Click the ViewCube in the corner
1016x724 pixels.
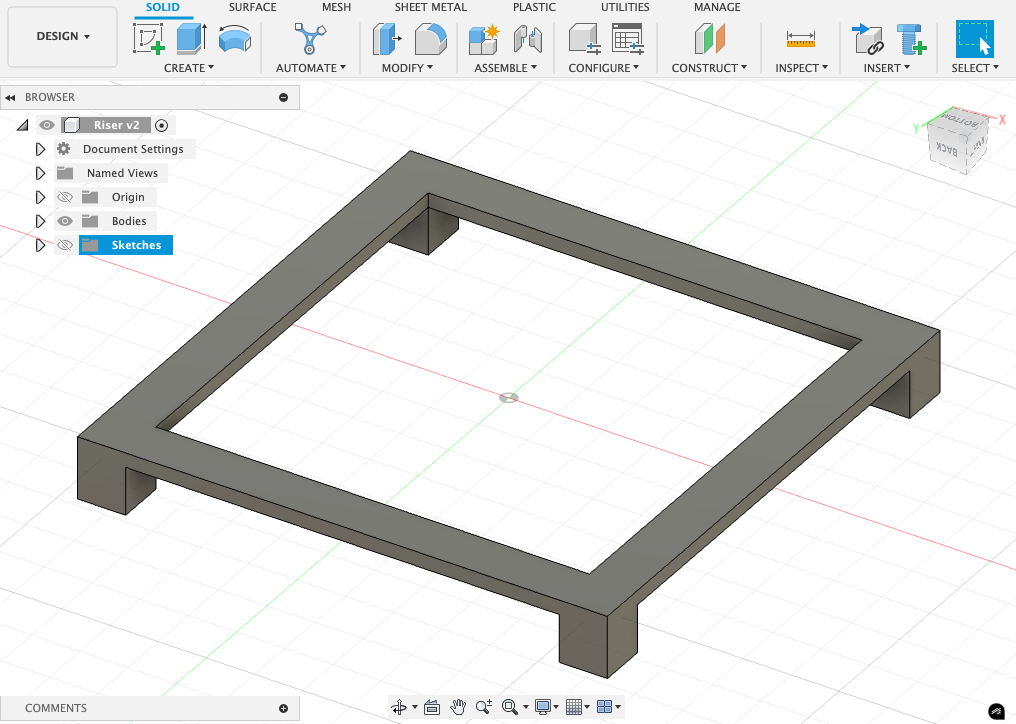(x=958, y=140)
